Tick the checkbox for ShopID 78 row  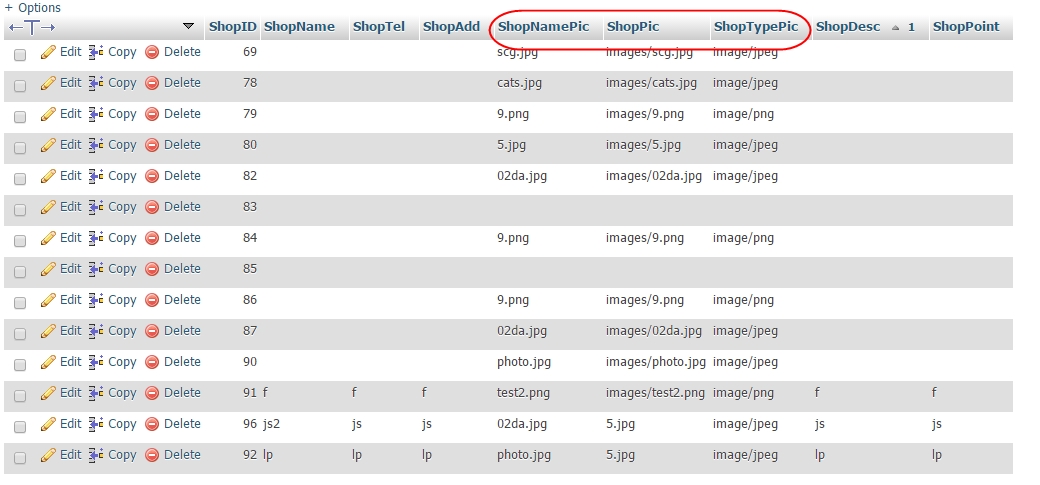tap(20, 86)
